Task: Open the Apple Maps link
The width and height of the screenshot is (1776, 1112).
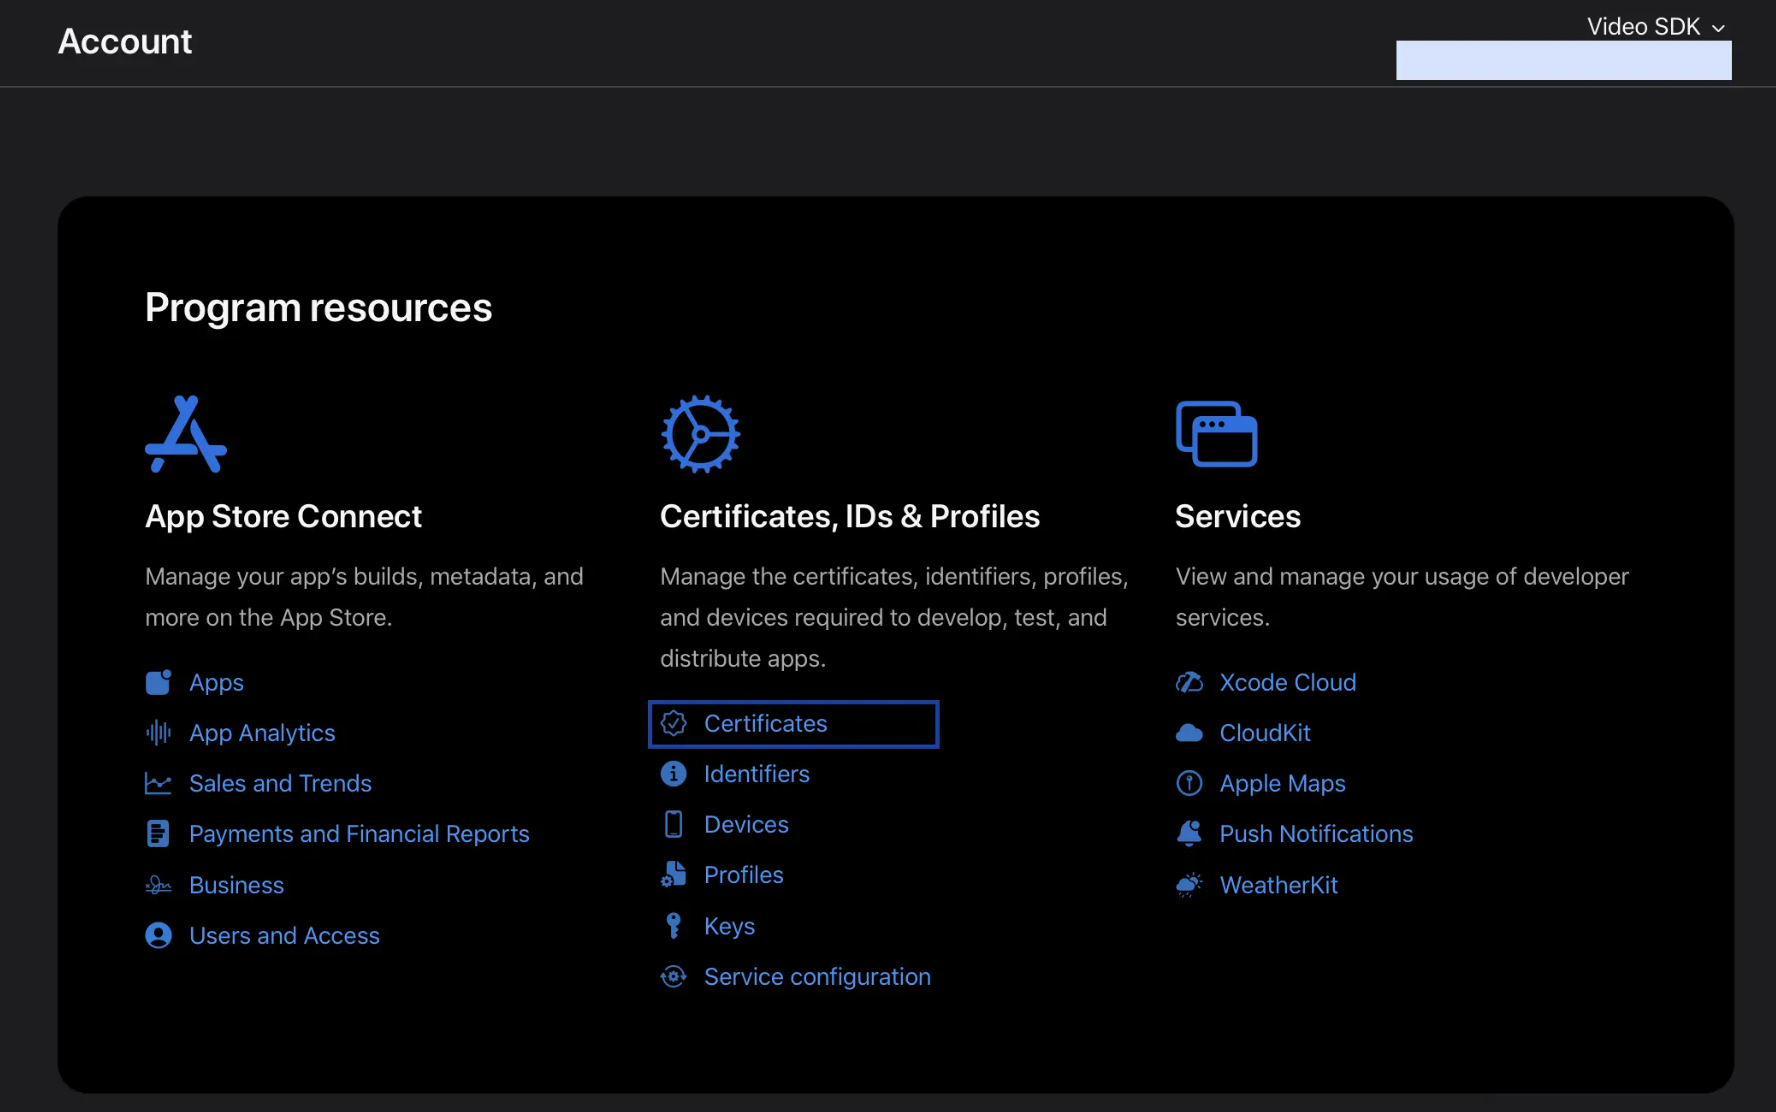Action: pos(1282,784)
